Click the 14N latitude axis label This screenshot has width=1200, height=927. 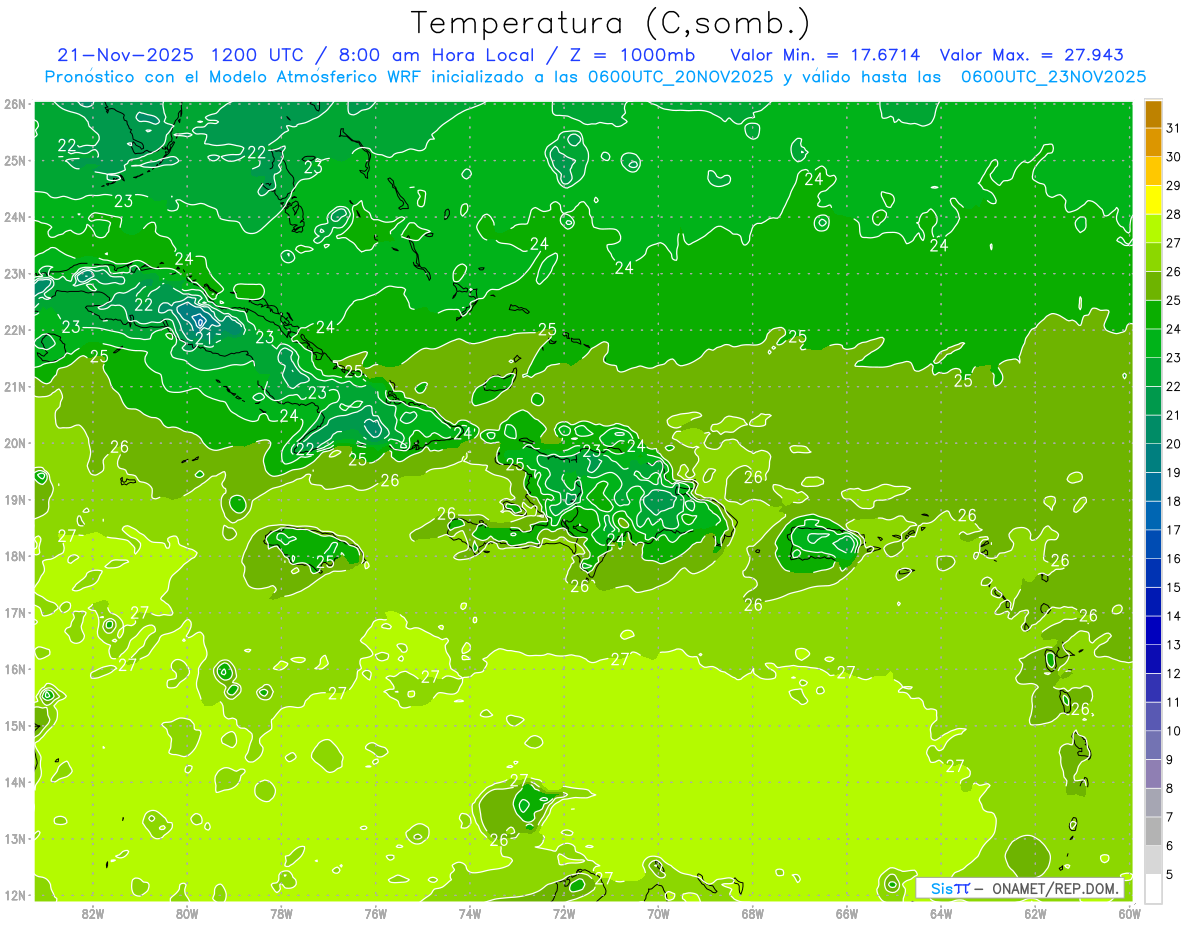click(x=14, y=782)
